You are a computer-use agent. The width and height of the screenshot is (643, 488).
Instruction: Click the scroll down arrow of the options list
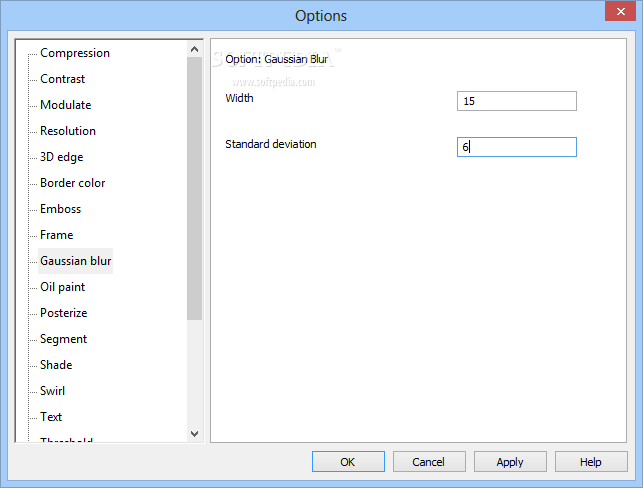(194, 433)
